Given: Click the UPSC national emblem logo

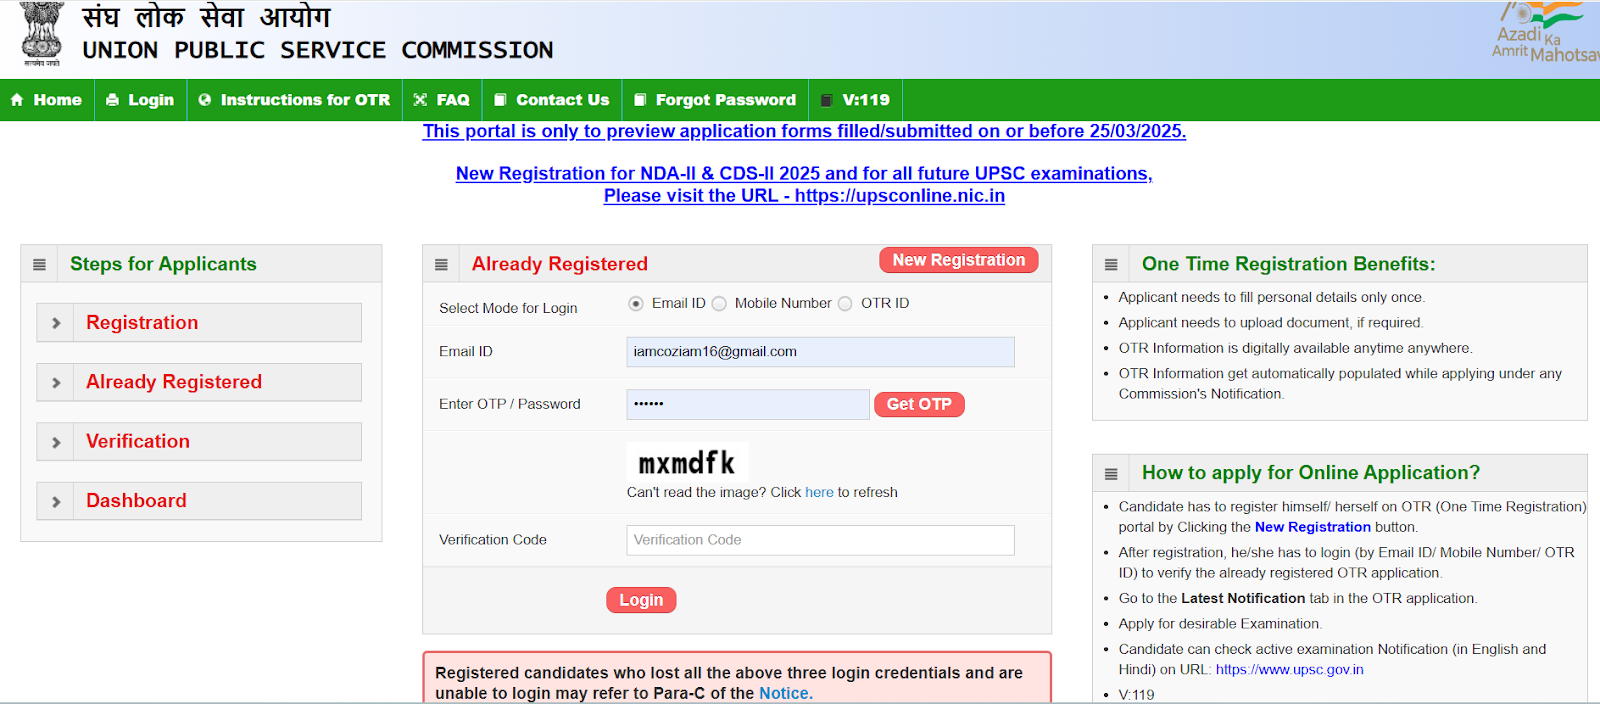Looking at the screenshot, I should click(x=42, y=34).
